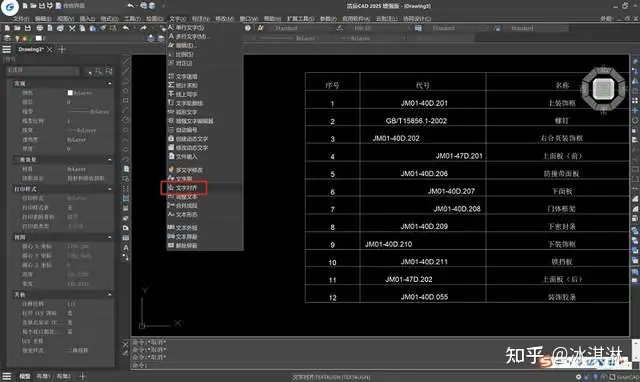The height and width of the screenshot is (382, 640).
Task: Select the multiline text A tool in draw toolbar
Action: pos(126,247)
